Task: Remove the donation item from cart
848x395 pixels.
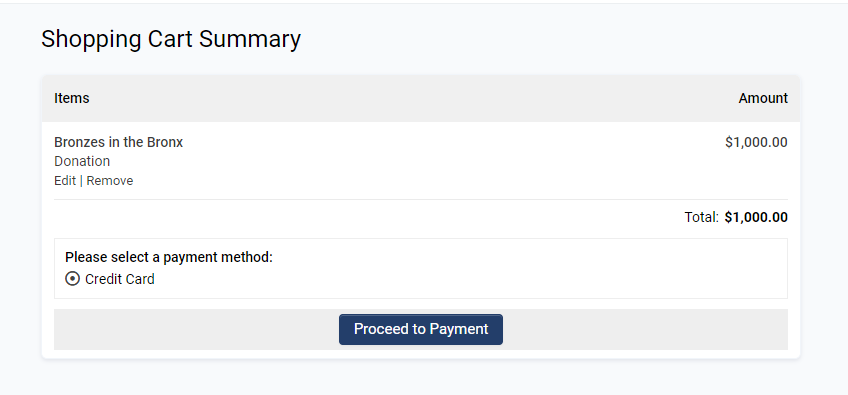Action: 110,181
